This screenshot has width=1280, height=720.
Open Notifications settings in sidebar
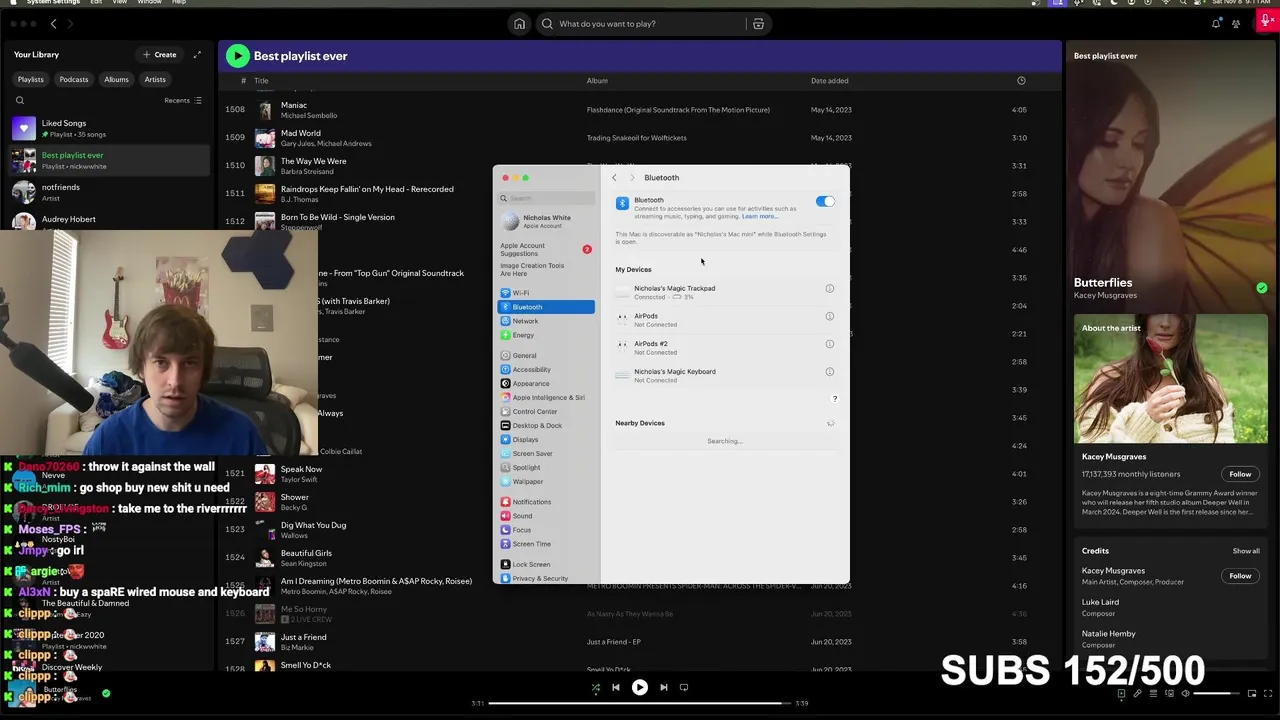pos(546,502)
